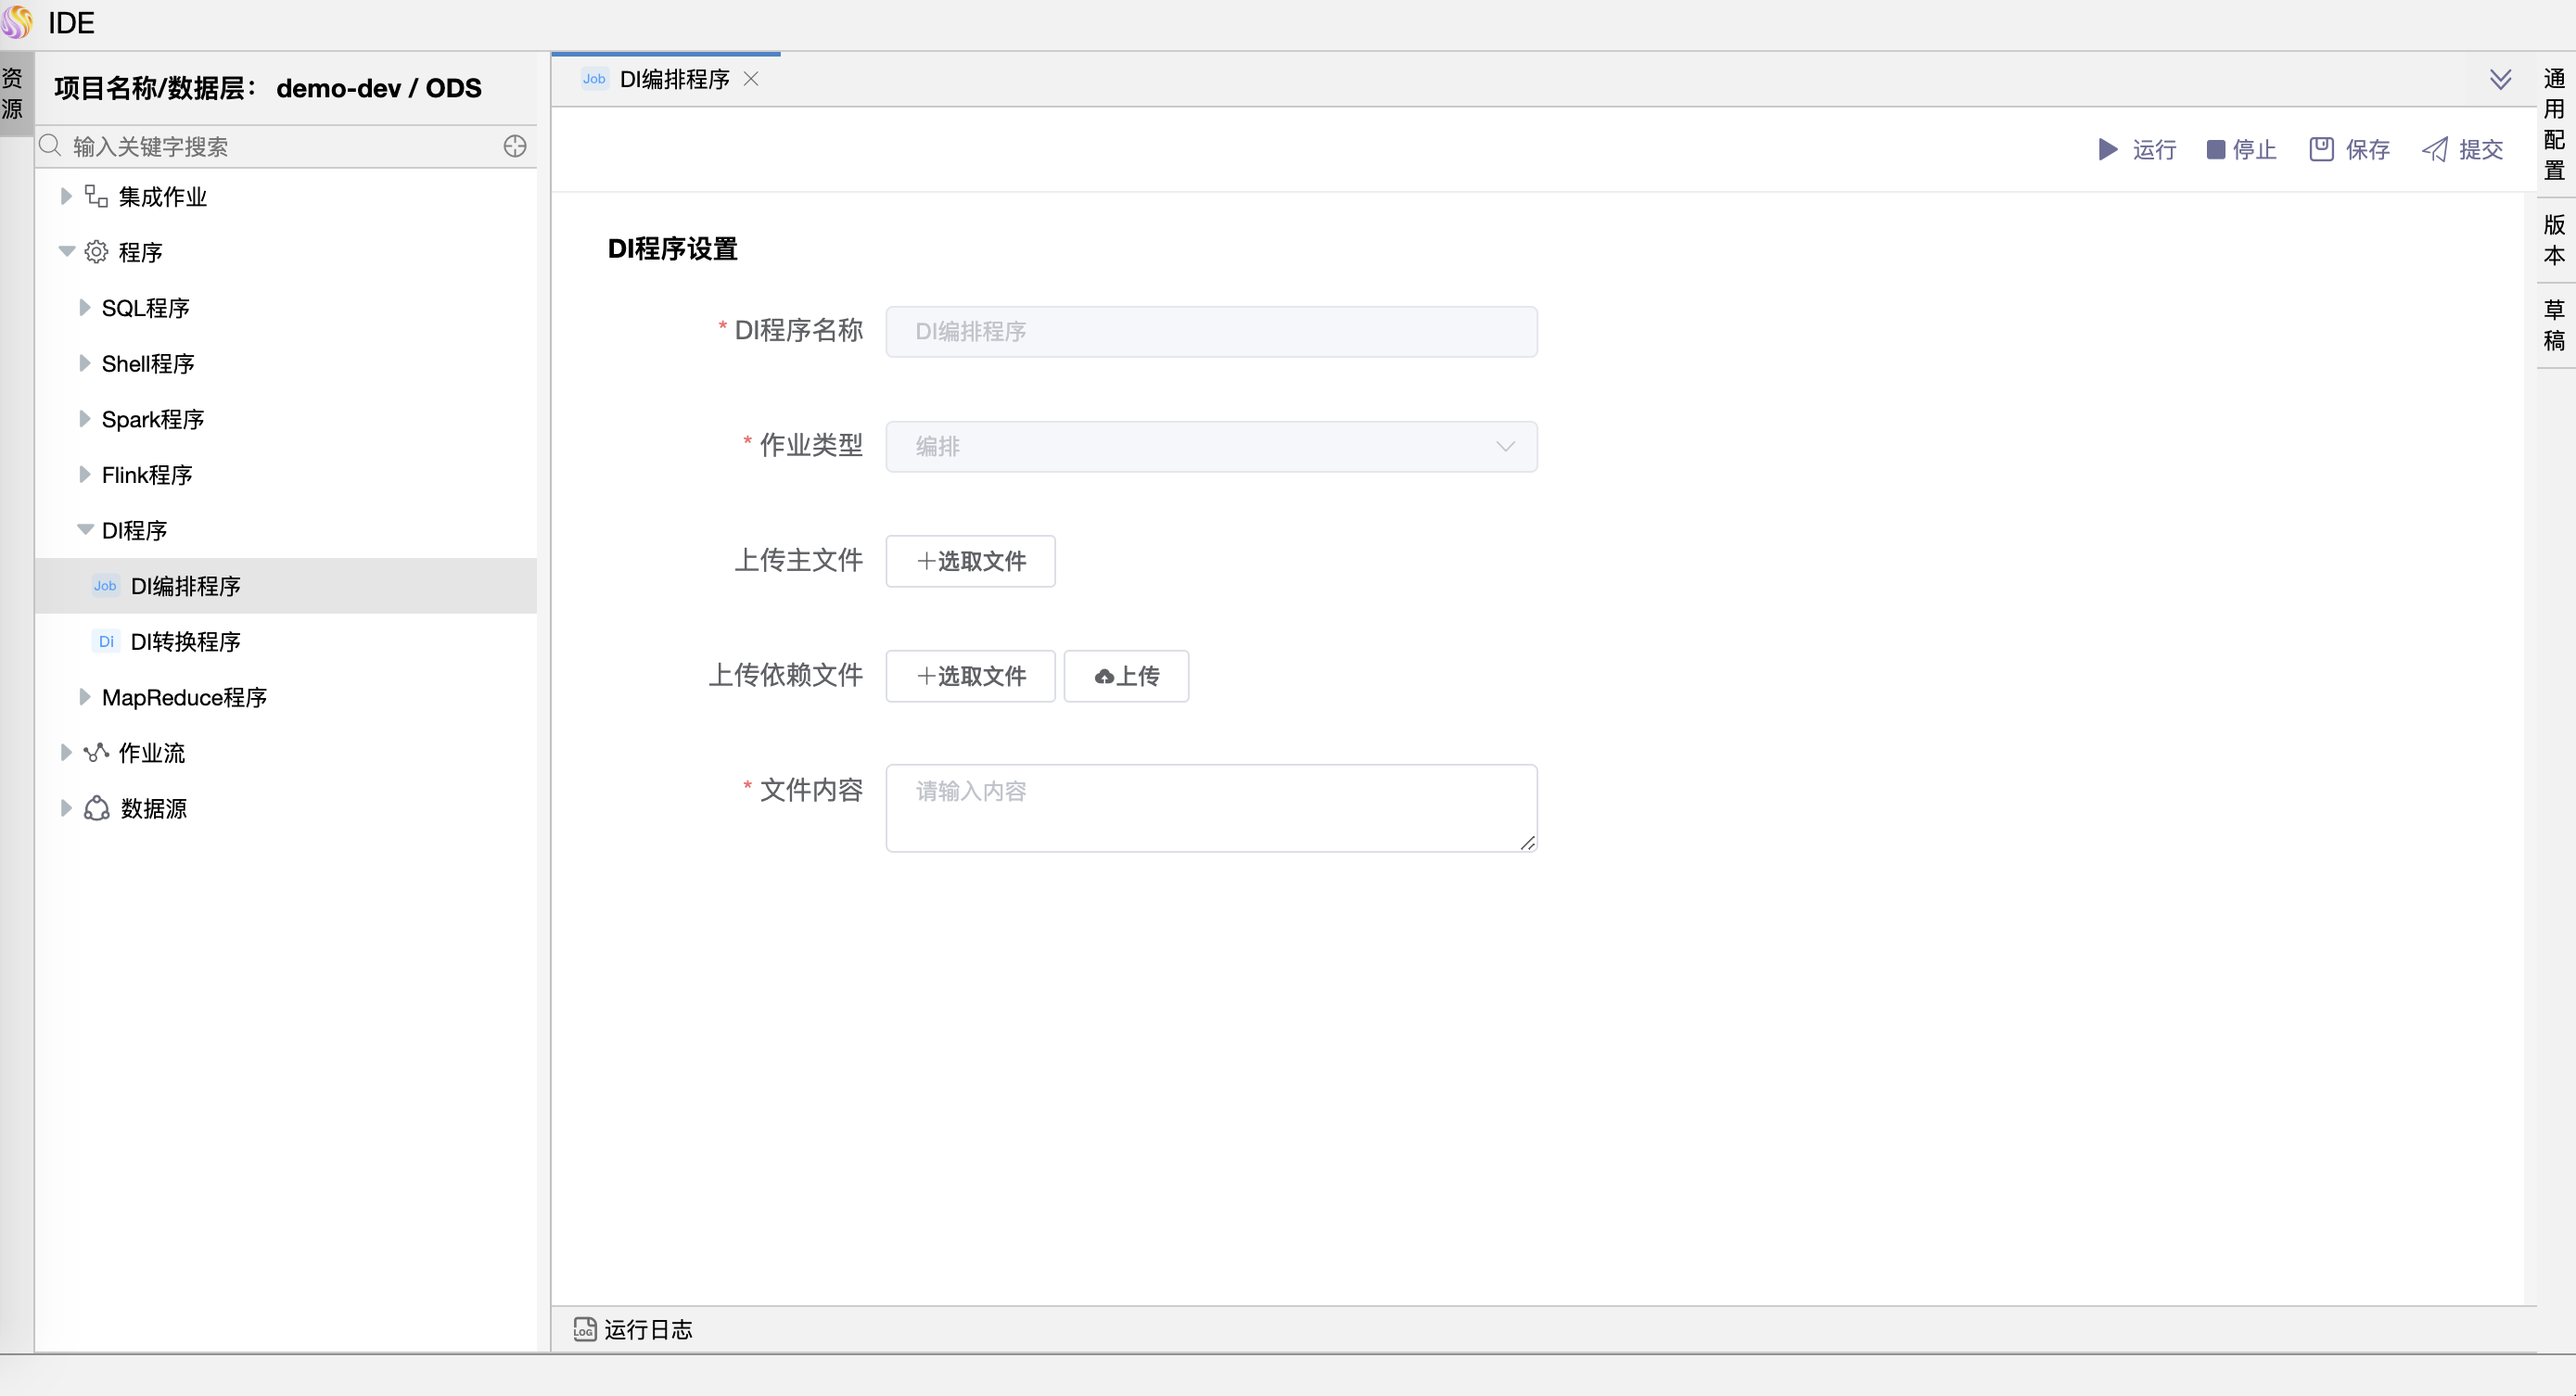Click the Submit (提交) paper plane icon
Screen dimensions: 2576x1396
tap(2435, 150)
